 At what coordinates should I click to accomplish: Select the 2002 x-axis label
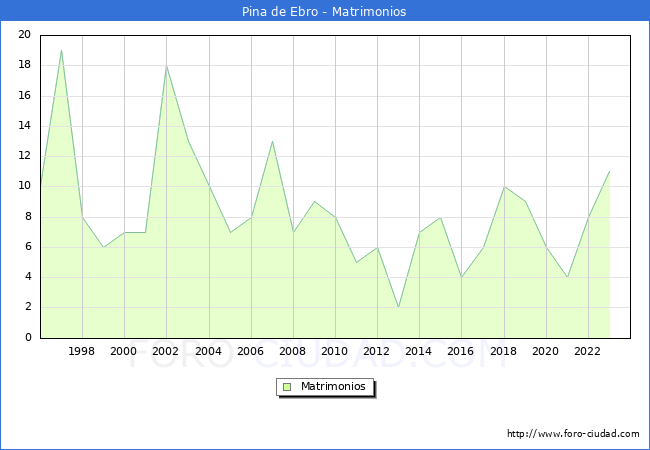(166, 351)
